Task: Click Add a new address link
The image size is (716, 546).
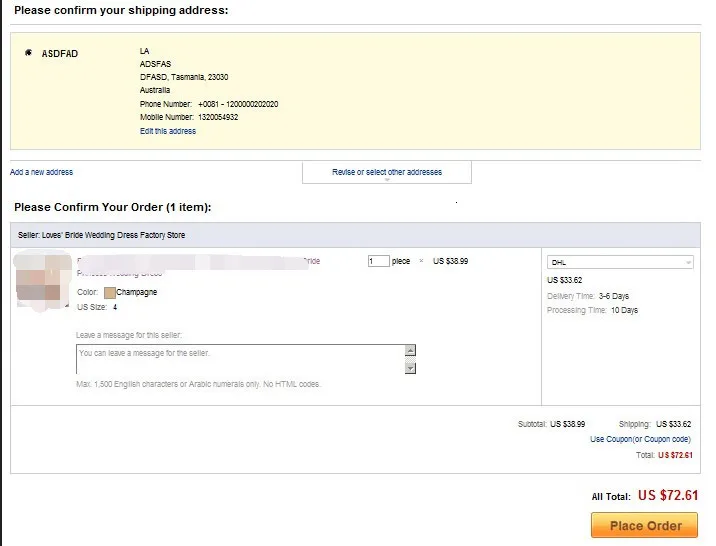Action: (41, 172)
